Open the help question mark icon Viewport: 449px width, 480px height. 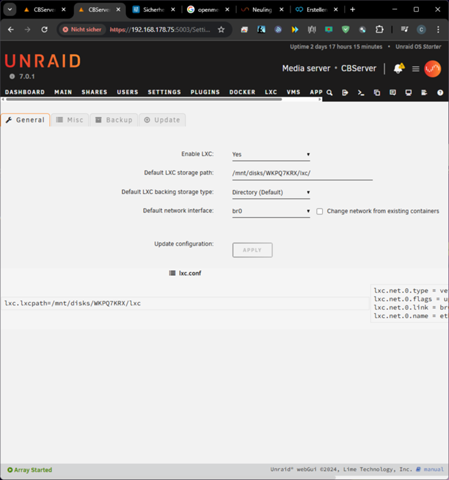(x=440, y=93)
